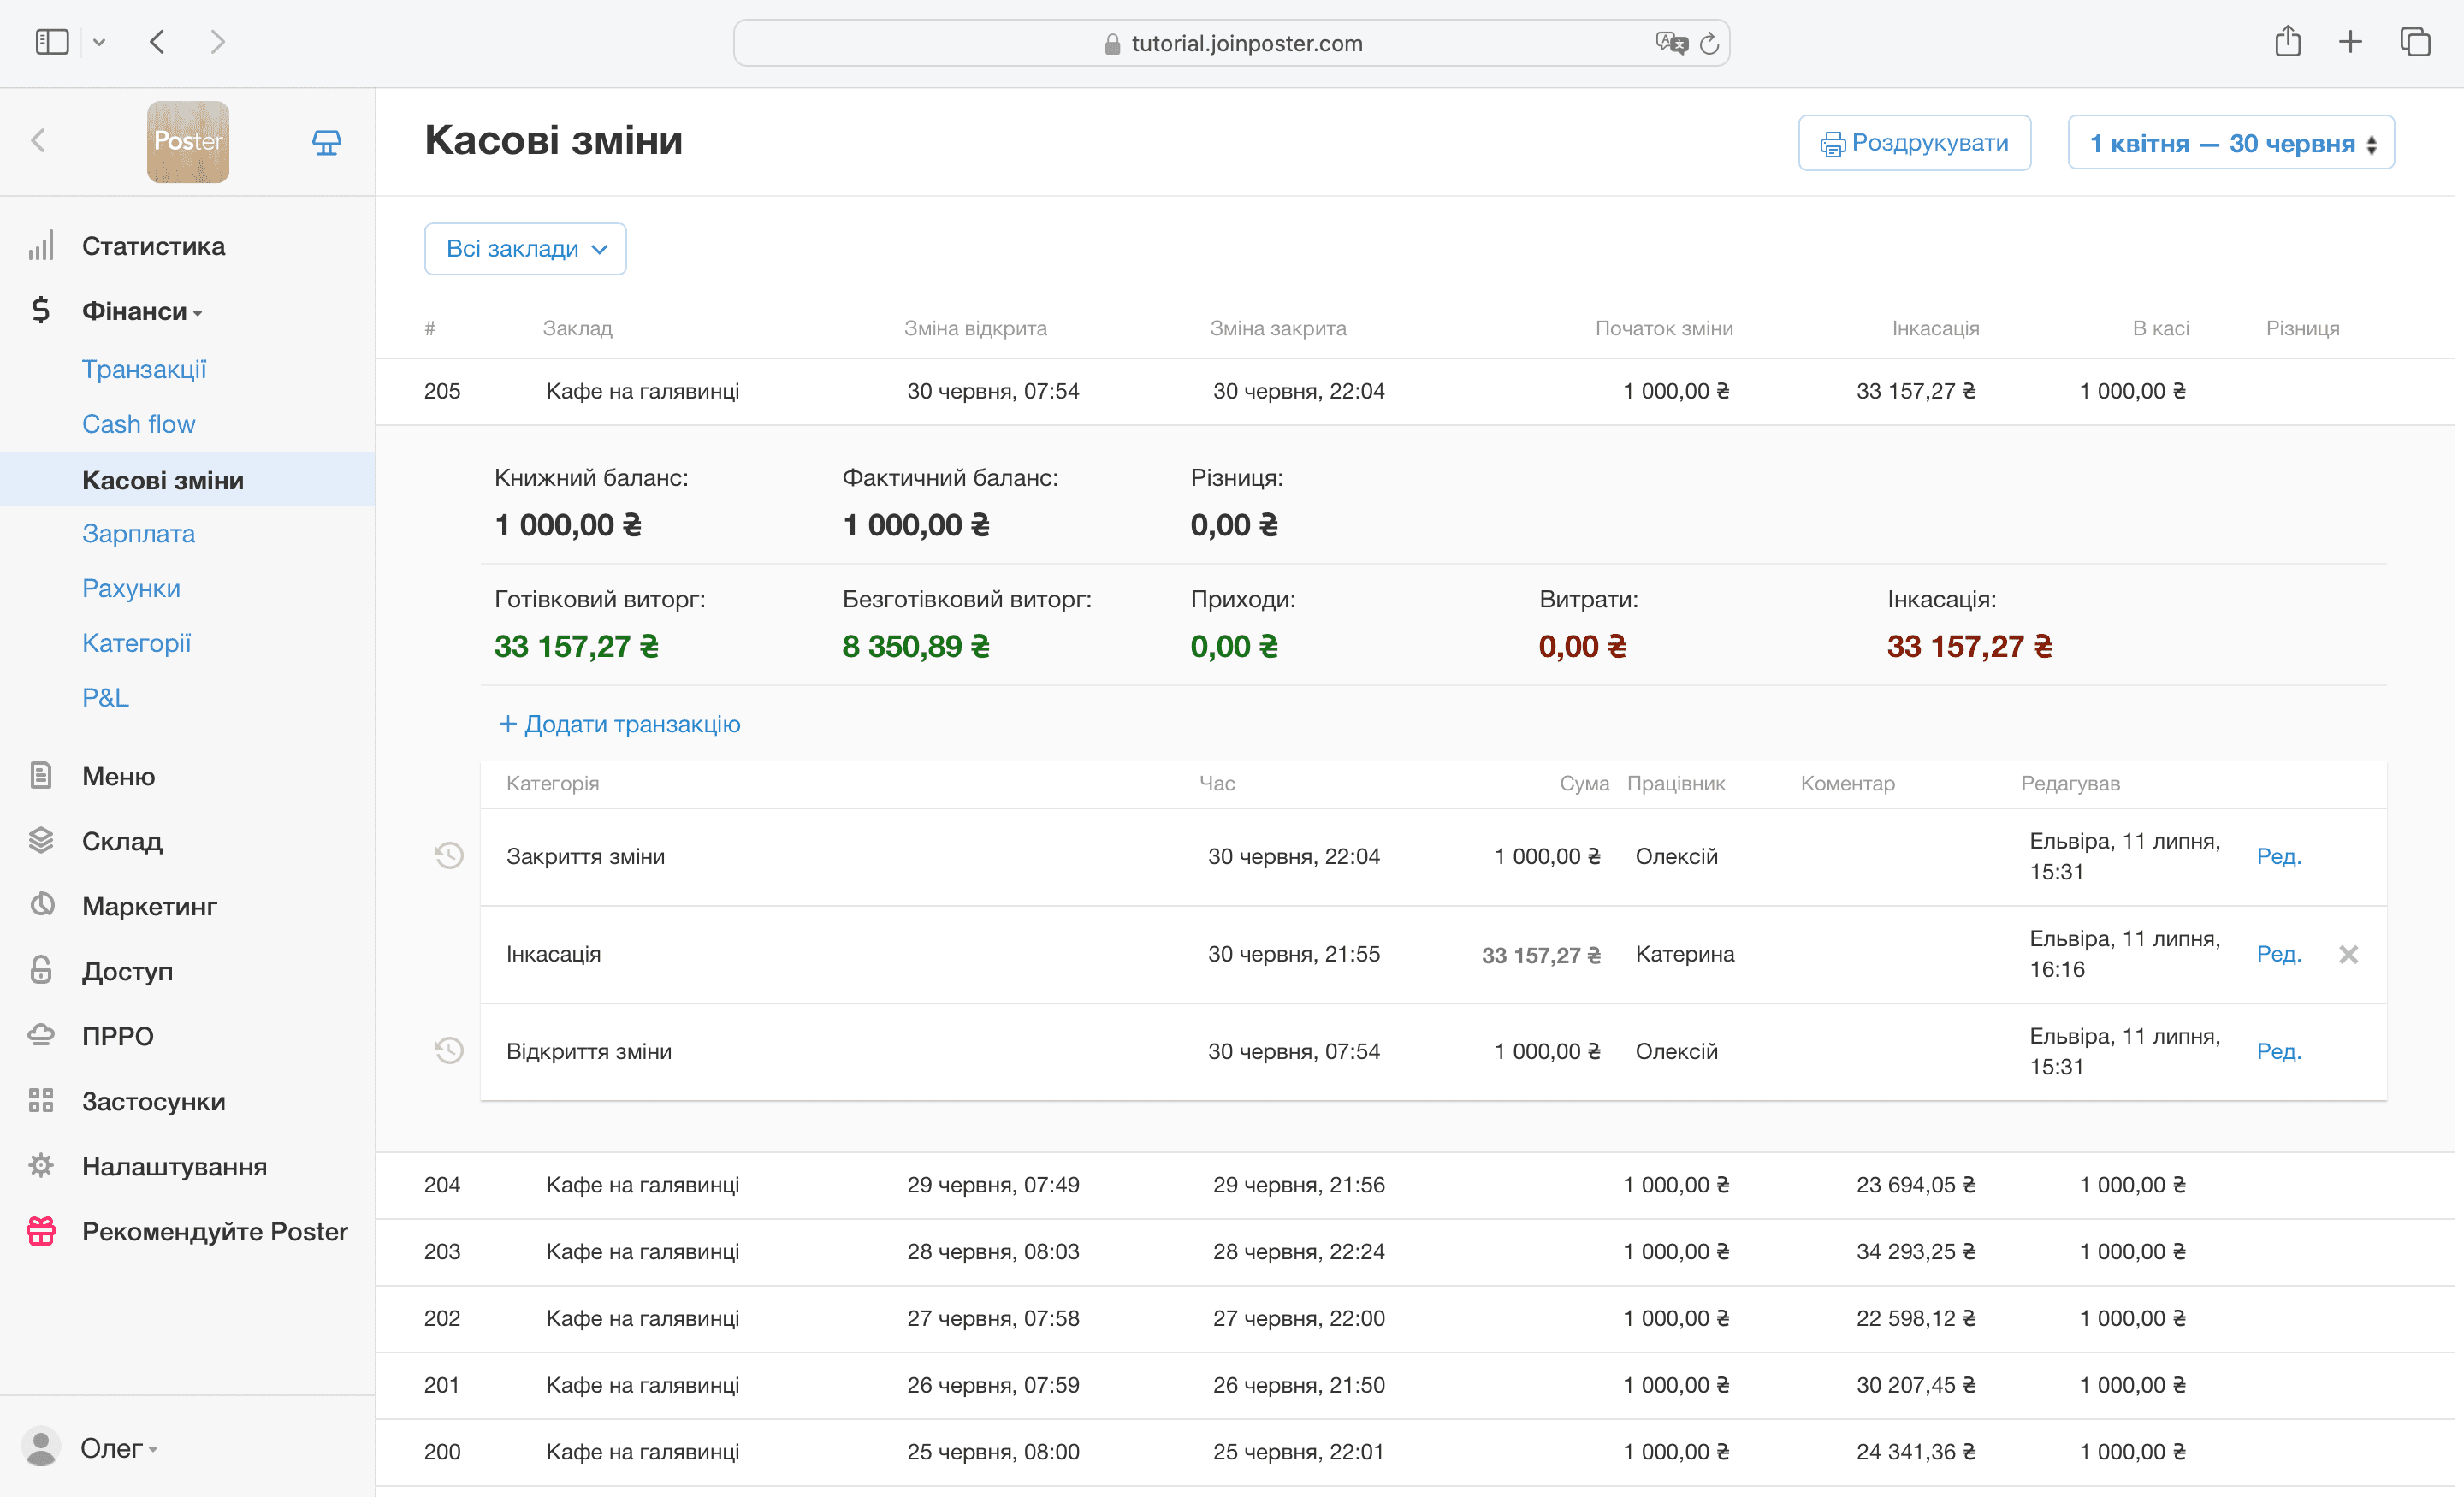The width and height of the screenshot is (2464, 1497).
Task: Click the browser translate icon in address bar
Action: (1671, 43)
